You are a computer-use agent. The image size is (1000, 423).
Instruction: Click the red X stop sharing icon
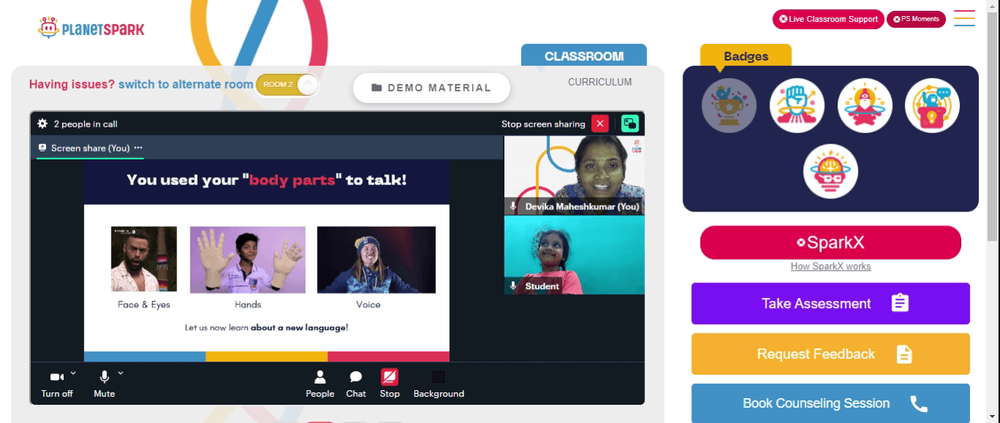point(600,124)
